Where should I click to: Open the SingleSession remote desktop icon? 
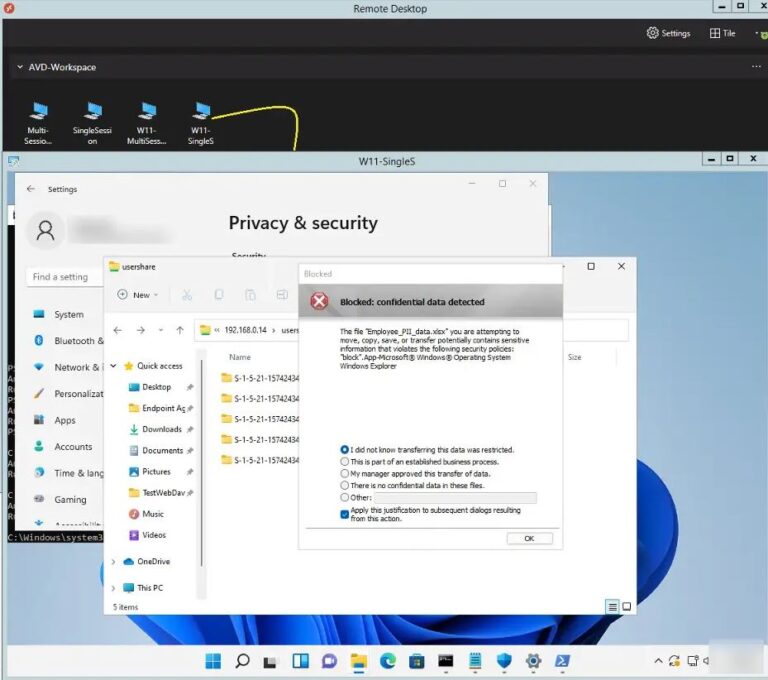coord(92,123)
